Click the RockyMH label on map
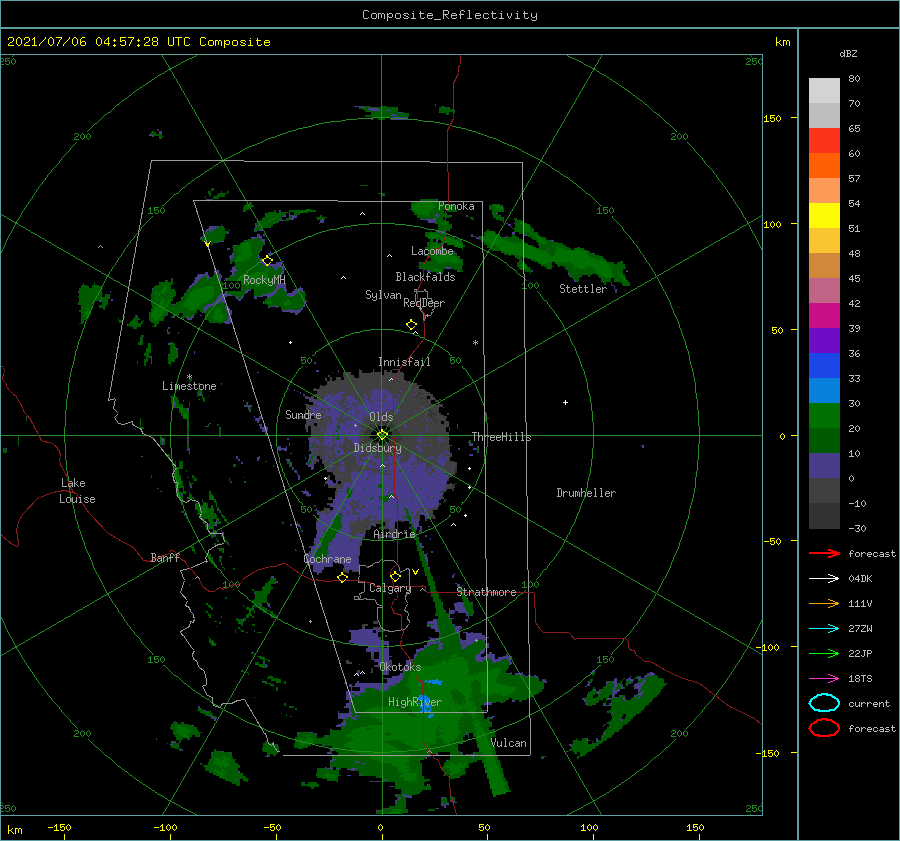The image size is (900, 841). pyautogui.click(x=264, y=280)
